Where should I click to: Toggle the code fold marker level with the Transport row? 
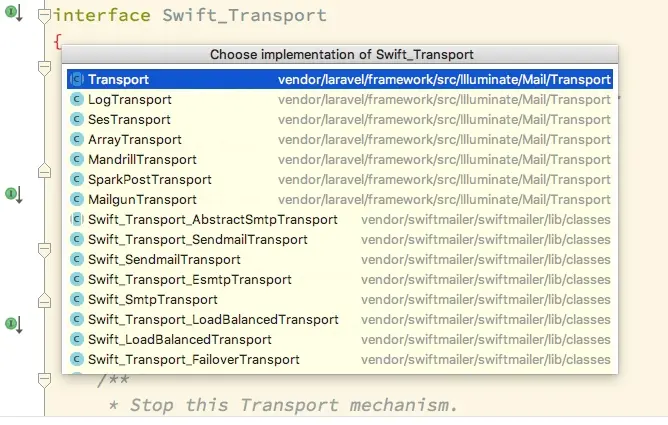[44, 68]
